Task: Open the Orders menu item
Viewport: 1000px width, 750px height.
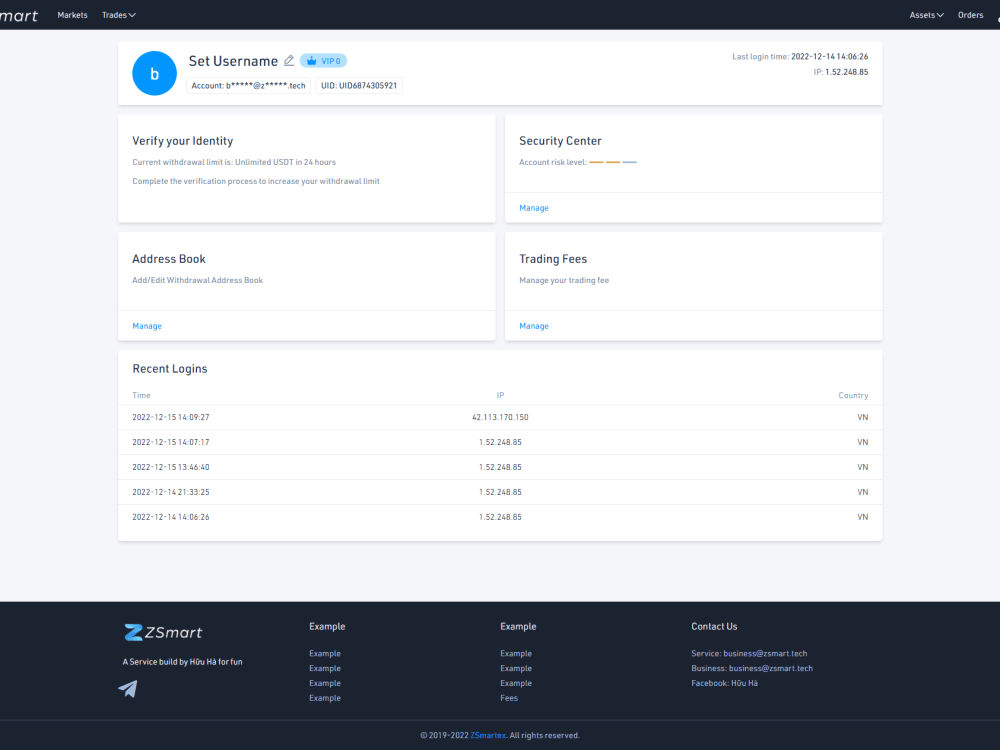Action: click(970, 15)
